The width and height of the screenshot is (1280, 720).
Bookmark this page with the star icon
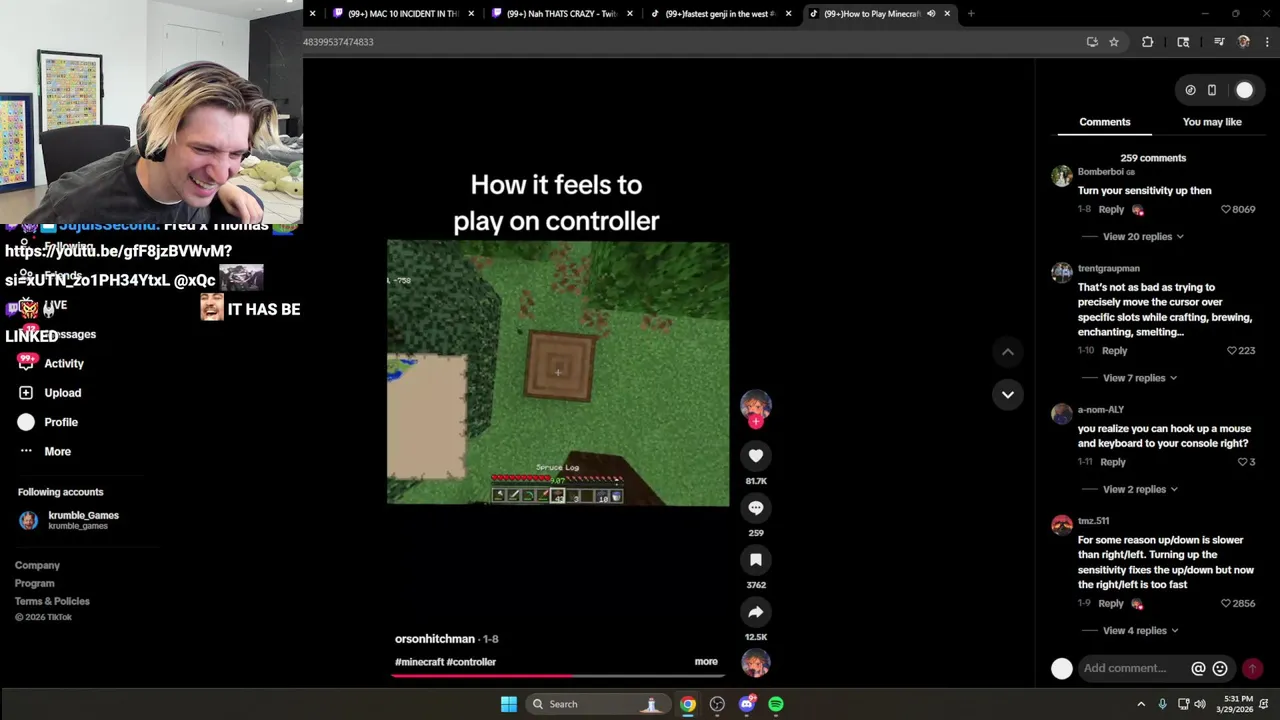(1114, 42)
